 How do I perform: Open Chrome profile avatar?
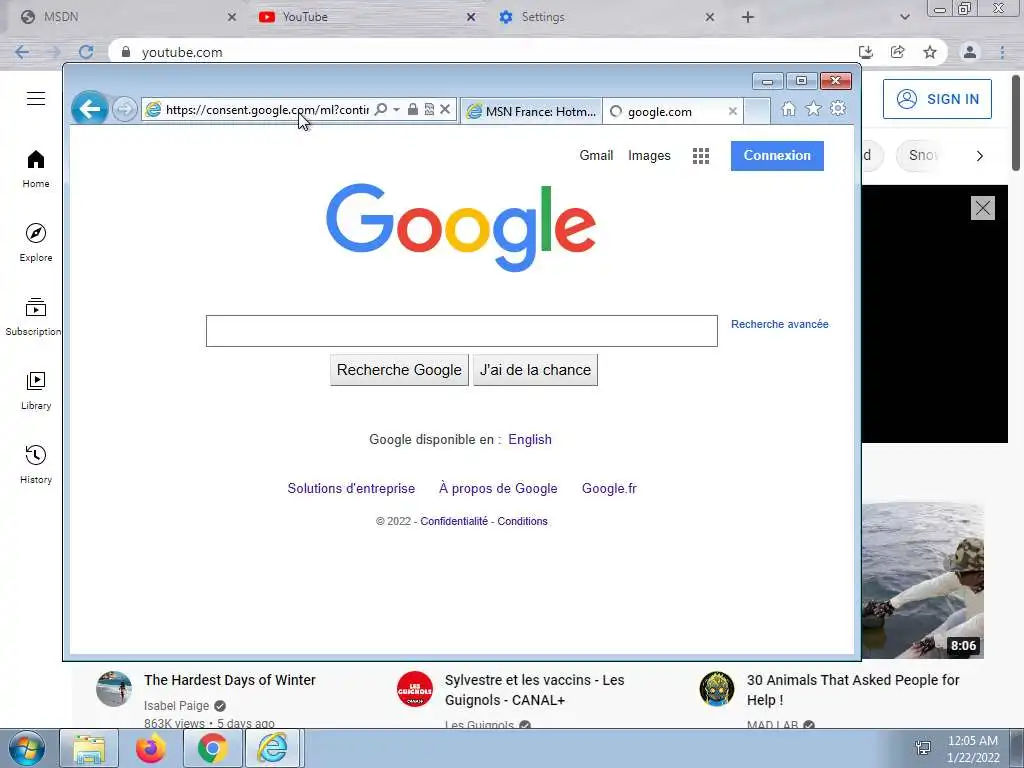(x=970, y=52)
